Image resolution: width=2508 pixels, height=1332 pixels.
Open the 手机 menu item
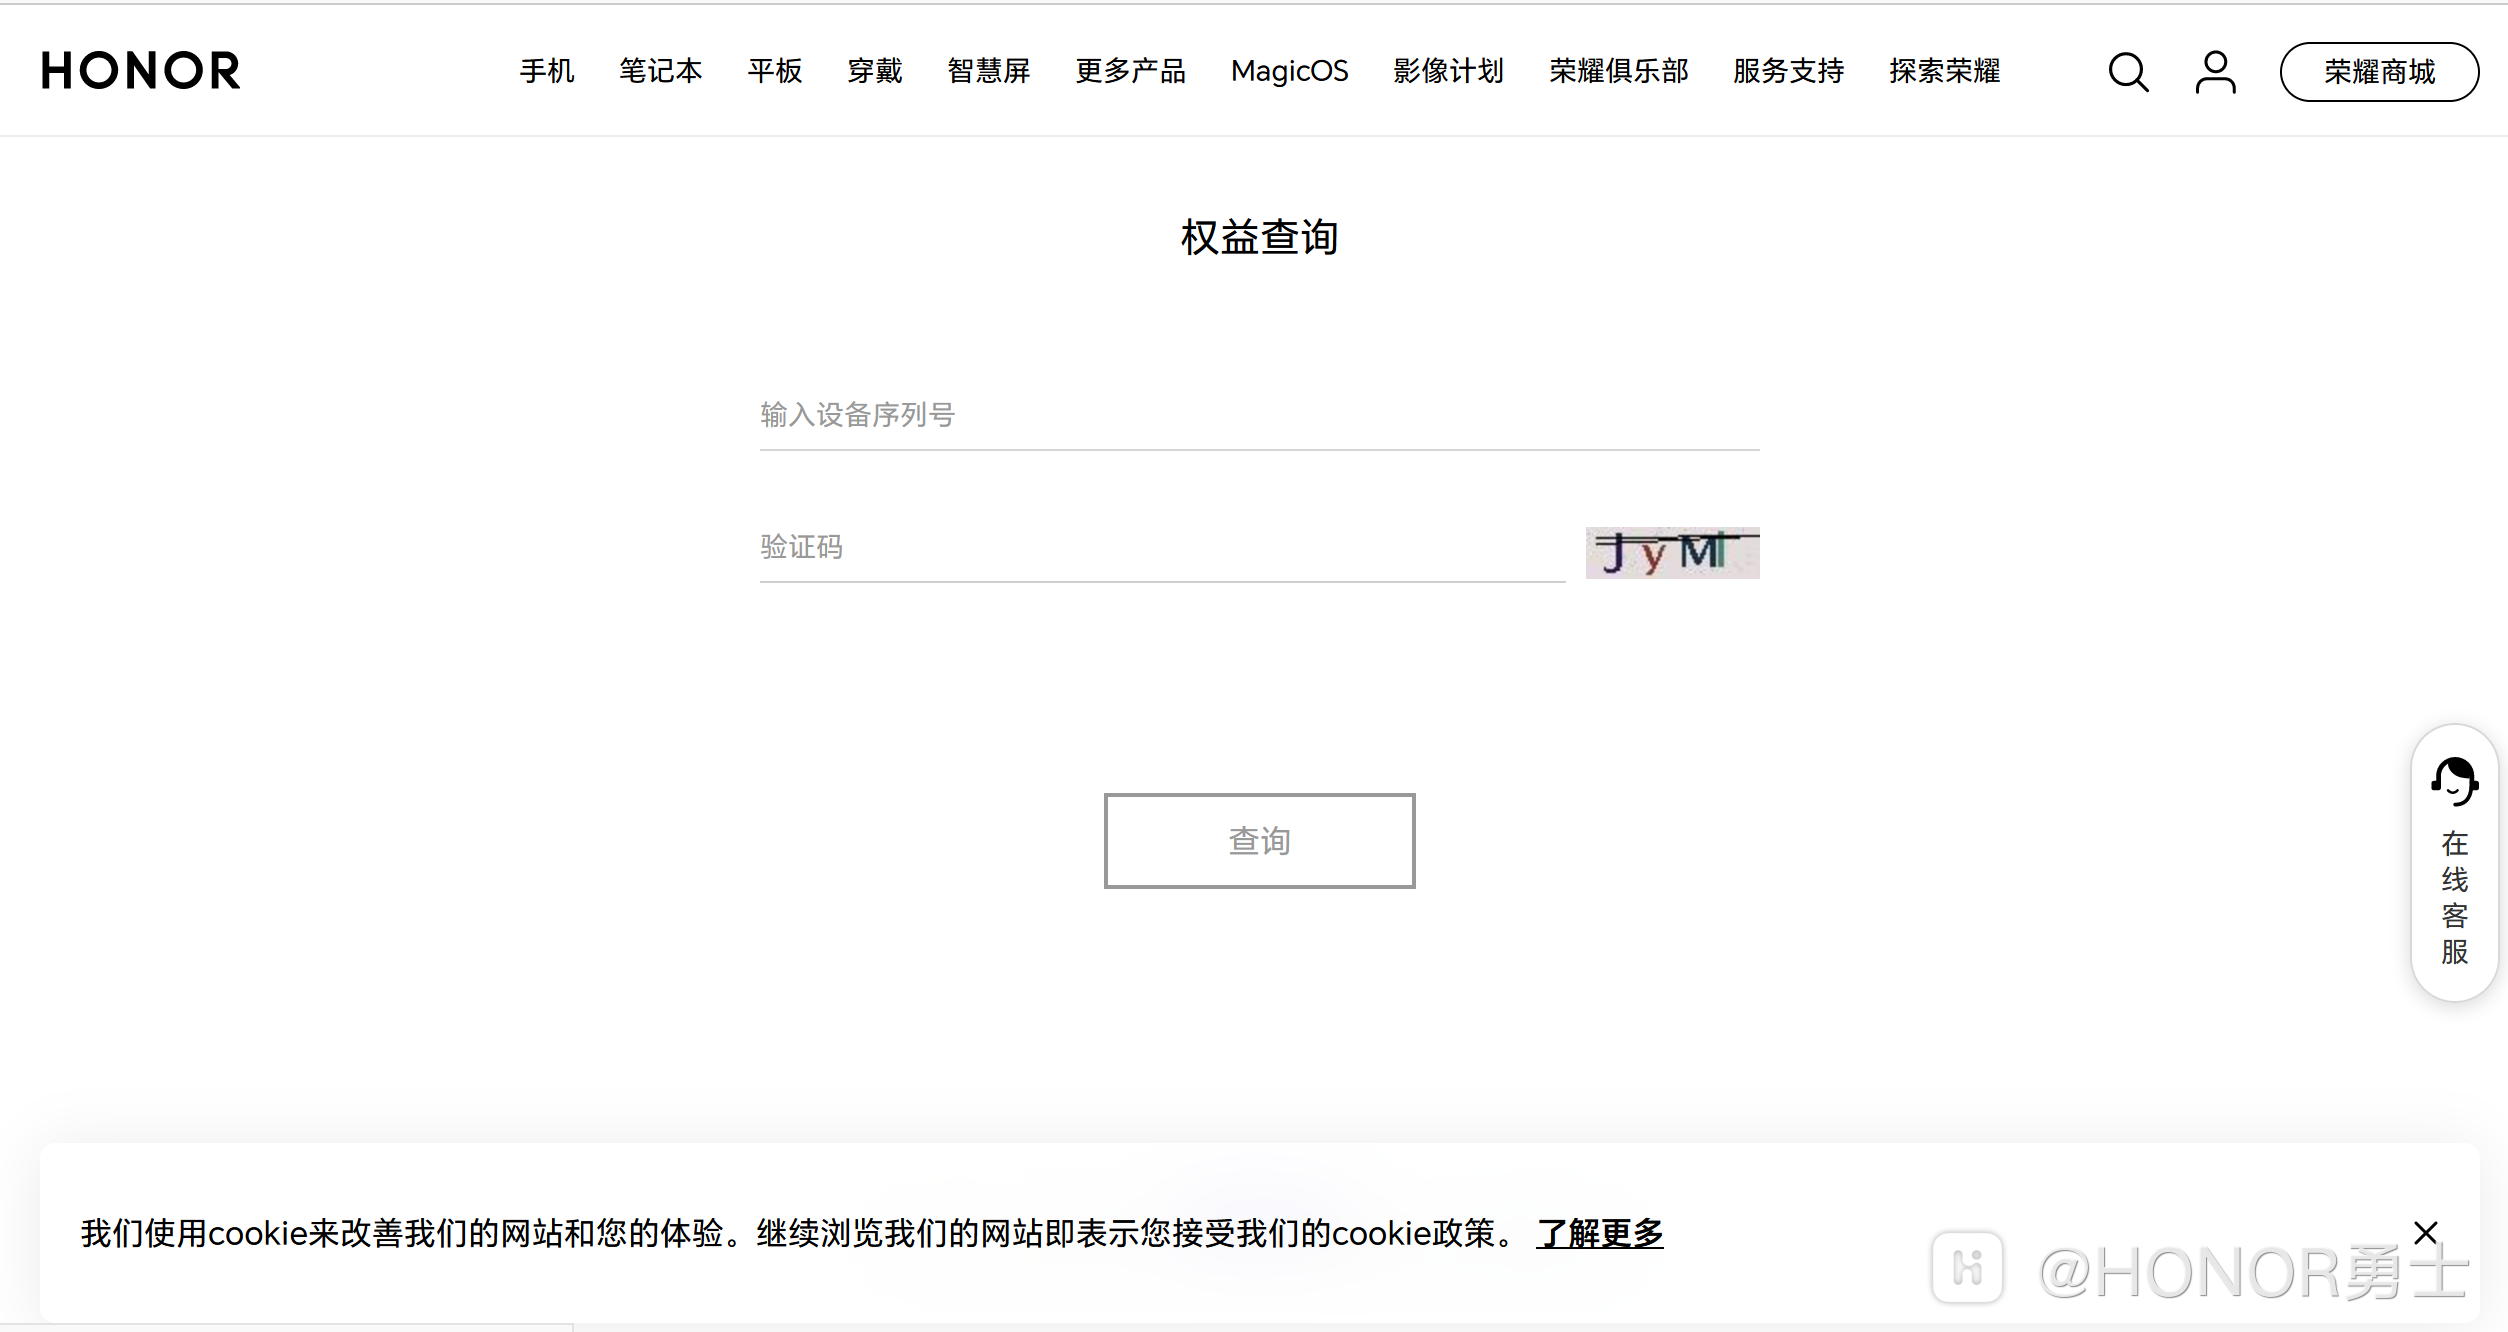click(547, 71)
